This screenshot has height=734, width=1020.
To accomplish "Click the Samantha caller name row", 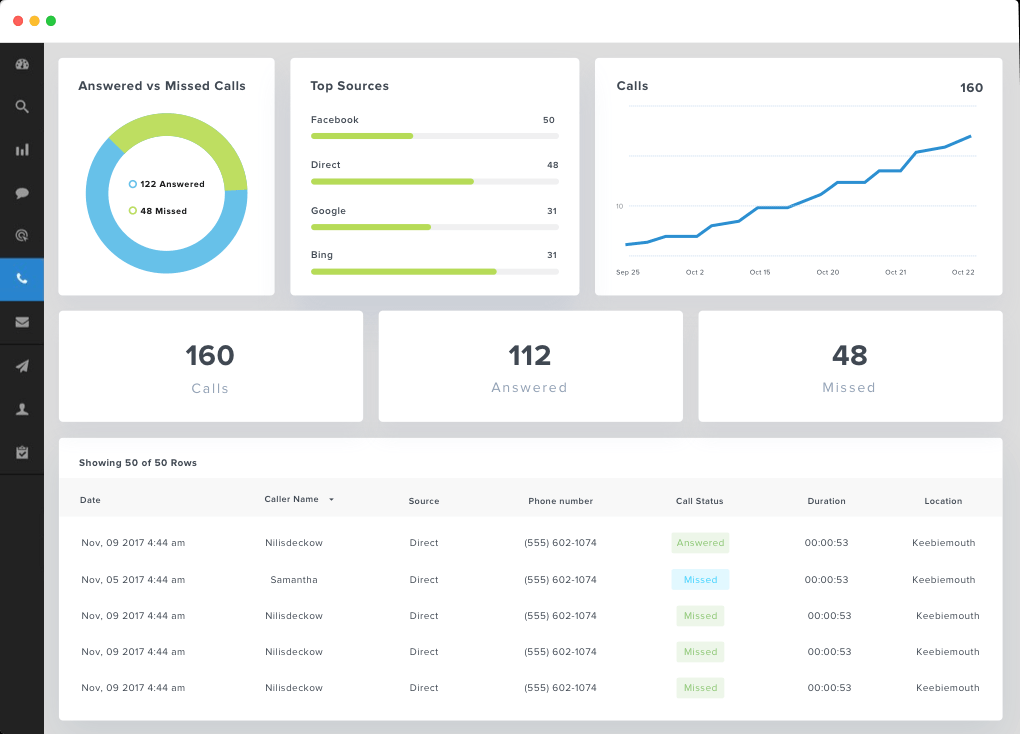I will 294,580.
